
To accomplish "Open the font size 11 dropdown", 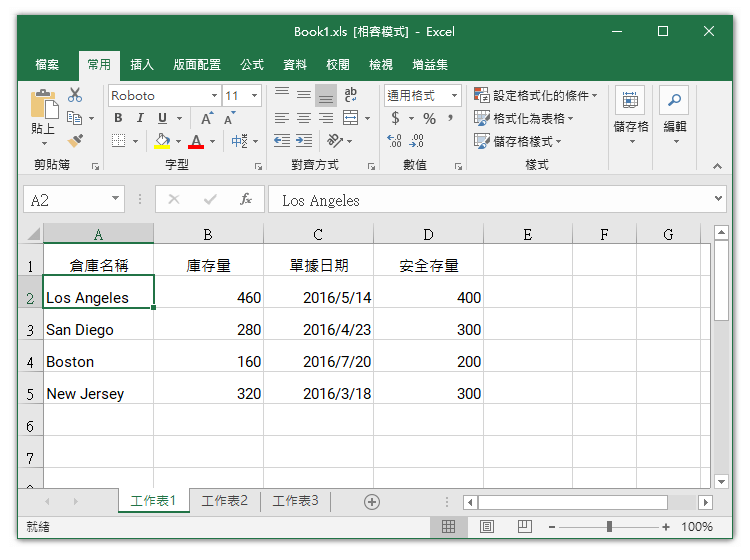I will coord(254,96).
